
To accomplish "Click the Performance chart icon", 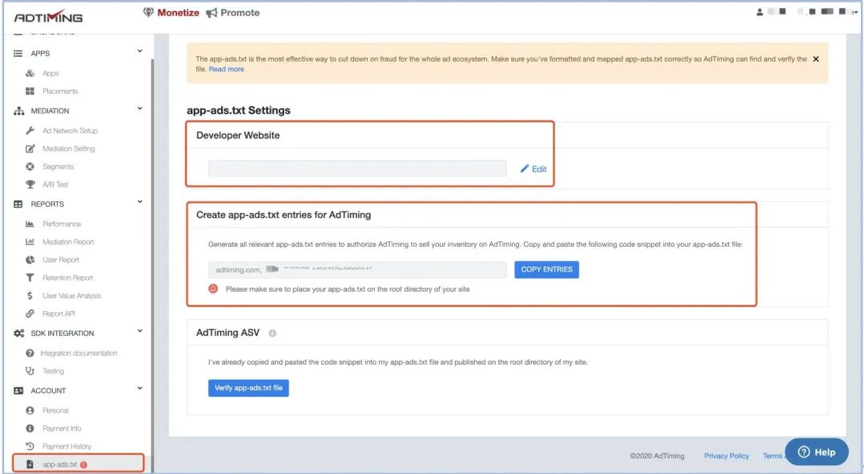I will (x=30, y=224).
